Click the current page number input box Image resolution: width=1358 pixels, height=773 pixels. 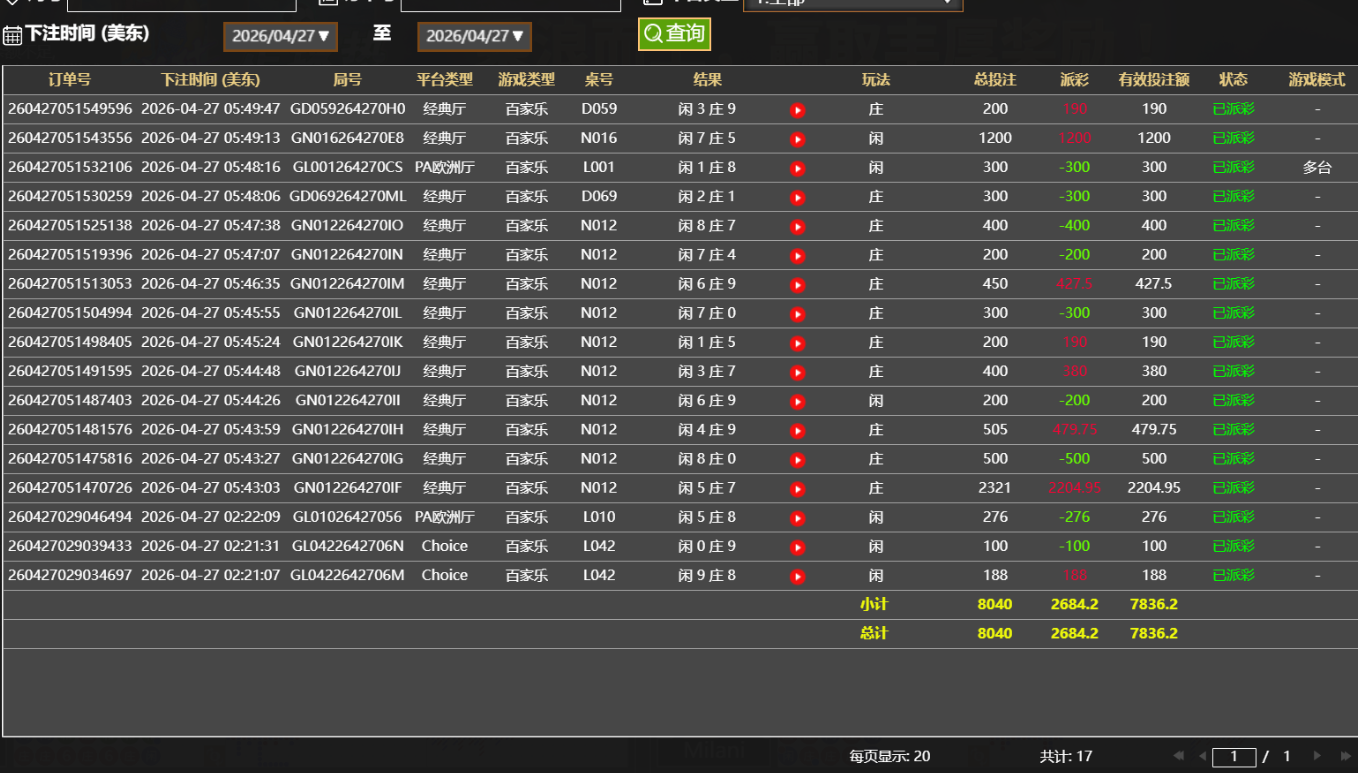[x=1234, y=757]
